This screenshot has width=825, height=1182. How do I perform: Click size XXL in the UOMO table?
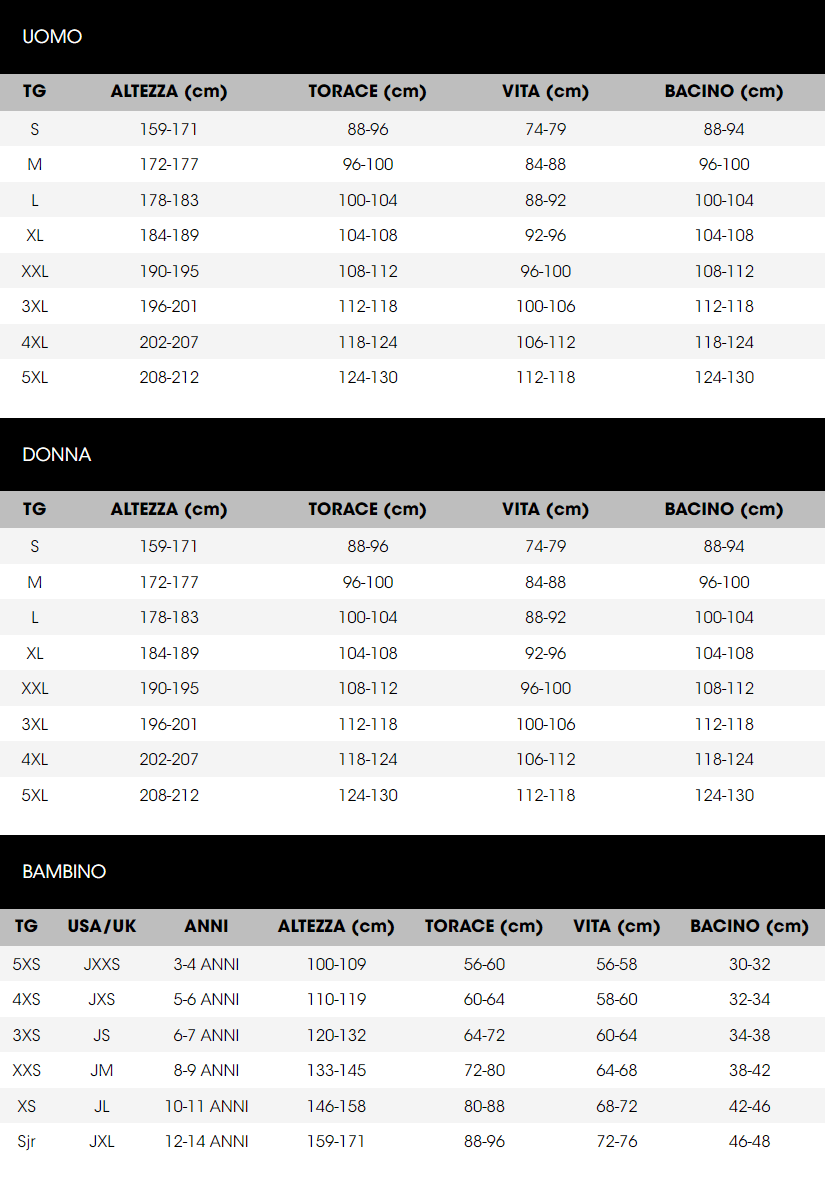click(x=35, y=271)
